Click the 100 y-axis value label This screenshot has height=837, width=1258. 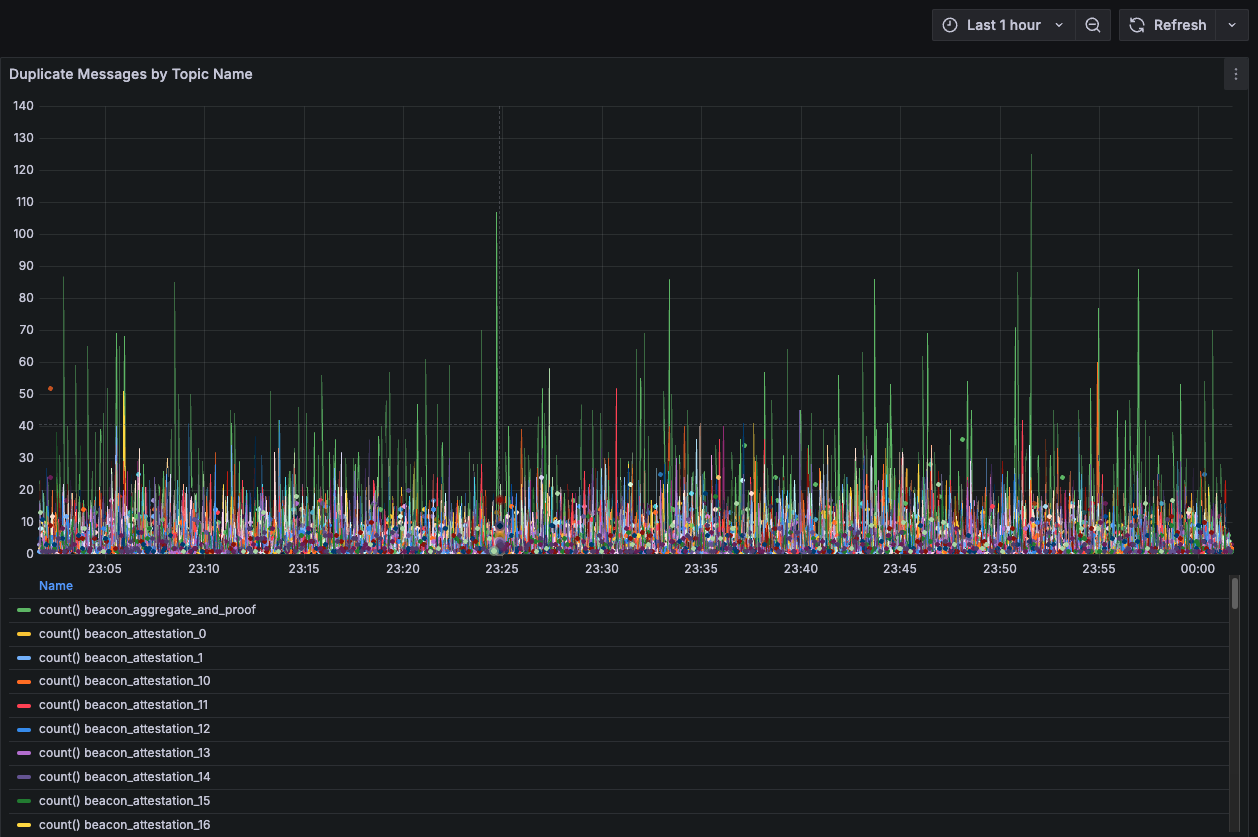23,234
